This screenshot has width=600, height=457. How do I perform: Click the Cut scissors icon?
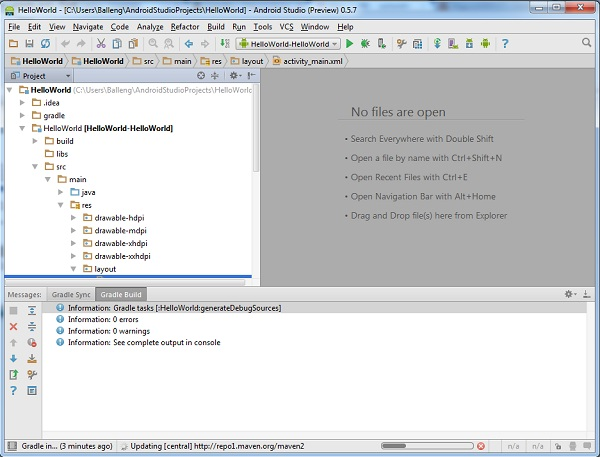(x=100, y=44)
